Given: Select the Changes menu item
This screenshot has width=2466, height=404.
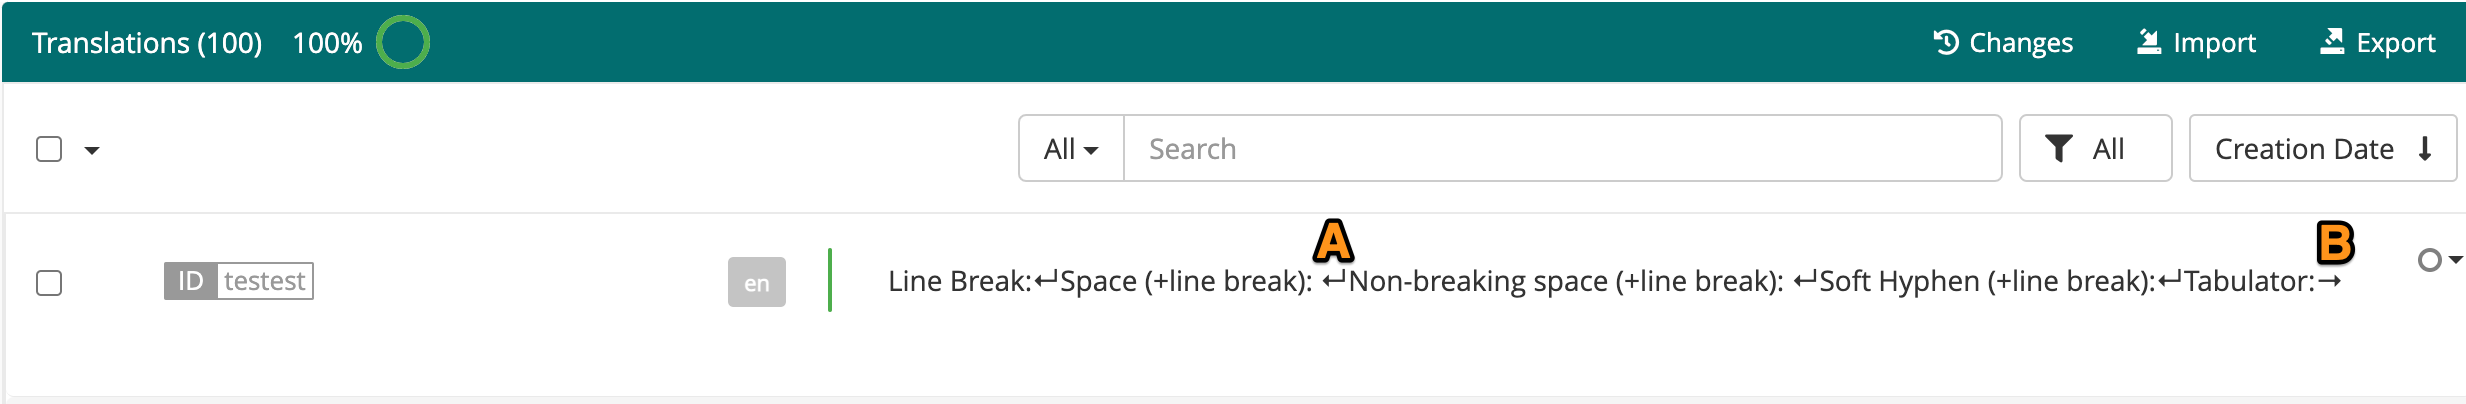Looking at the screenshot, I should point(2003,42).
